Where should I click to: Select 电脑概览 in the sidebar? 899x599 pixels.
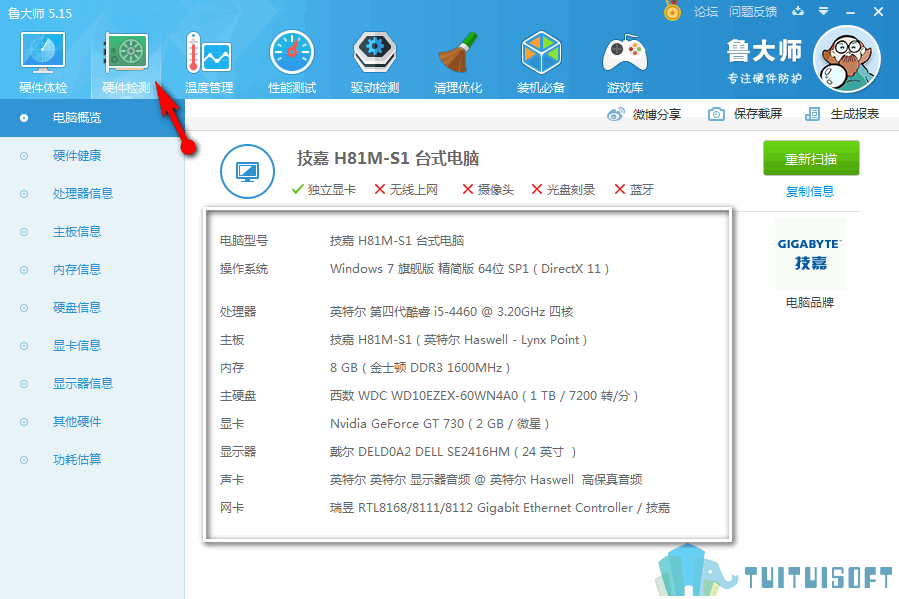coord(92,118)
